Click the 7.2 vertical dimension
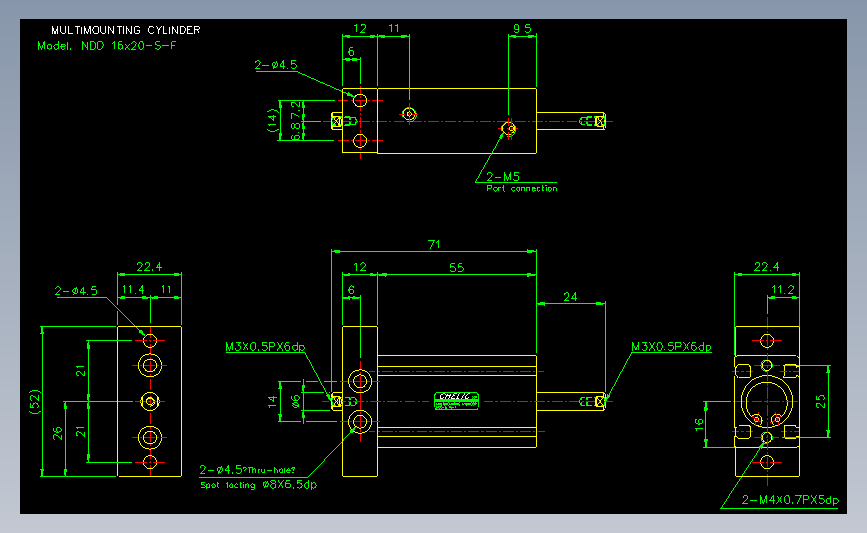Image resolution: width=867 pixels, height=533 pixels. pyautogui.click(x=296, y=110)
